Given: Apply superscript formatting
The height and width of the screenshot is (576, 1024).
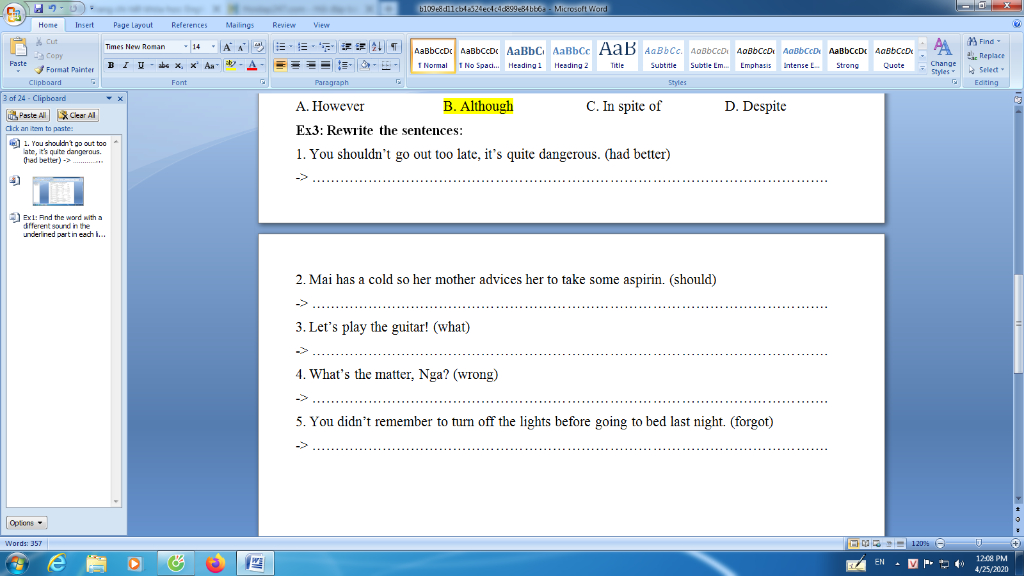Looking at the screenshot, I should [x=193, y=65].
